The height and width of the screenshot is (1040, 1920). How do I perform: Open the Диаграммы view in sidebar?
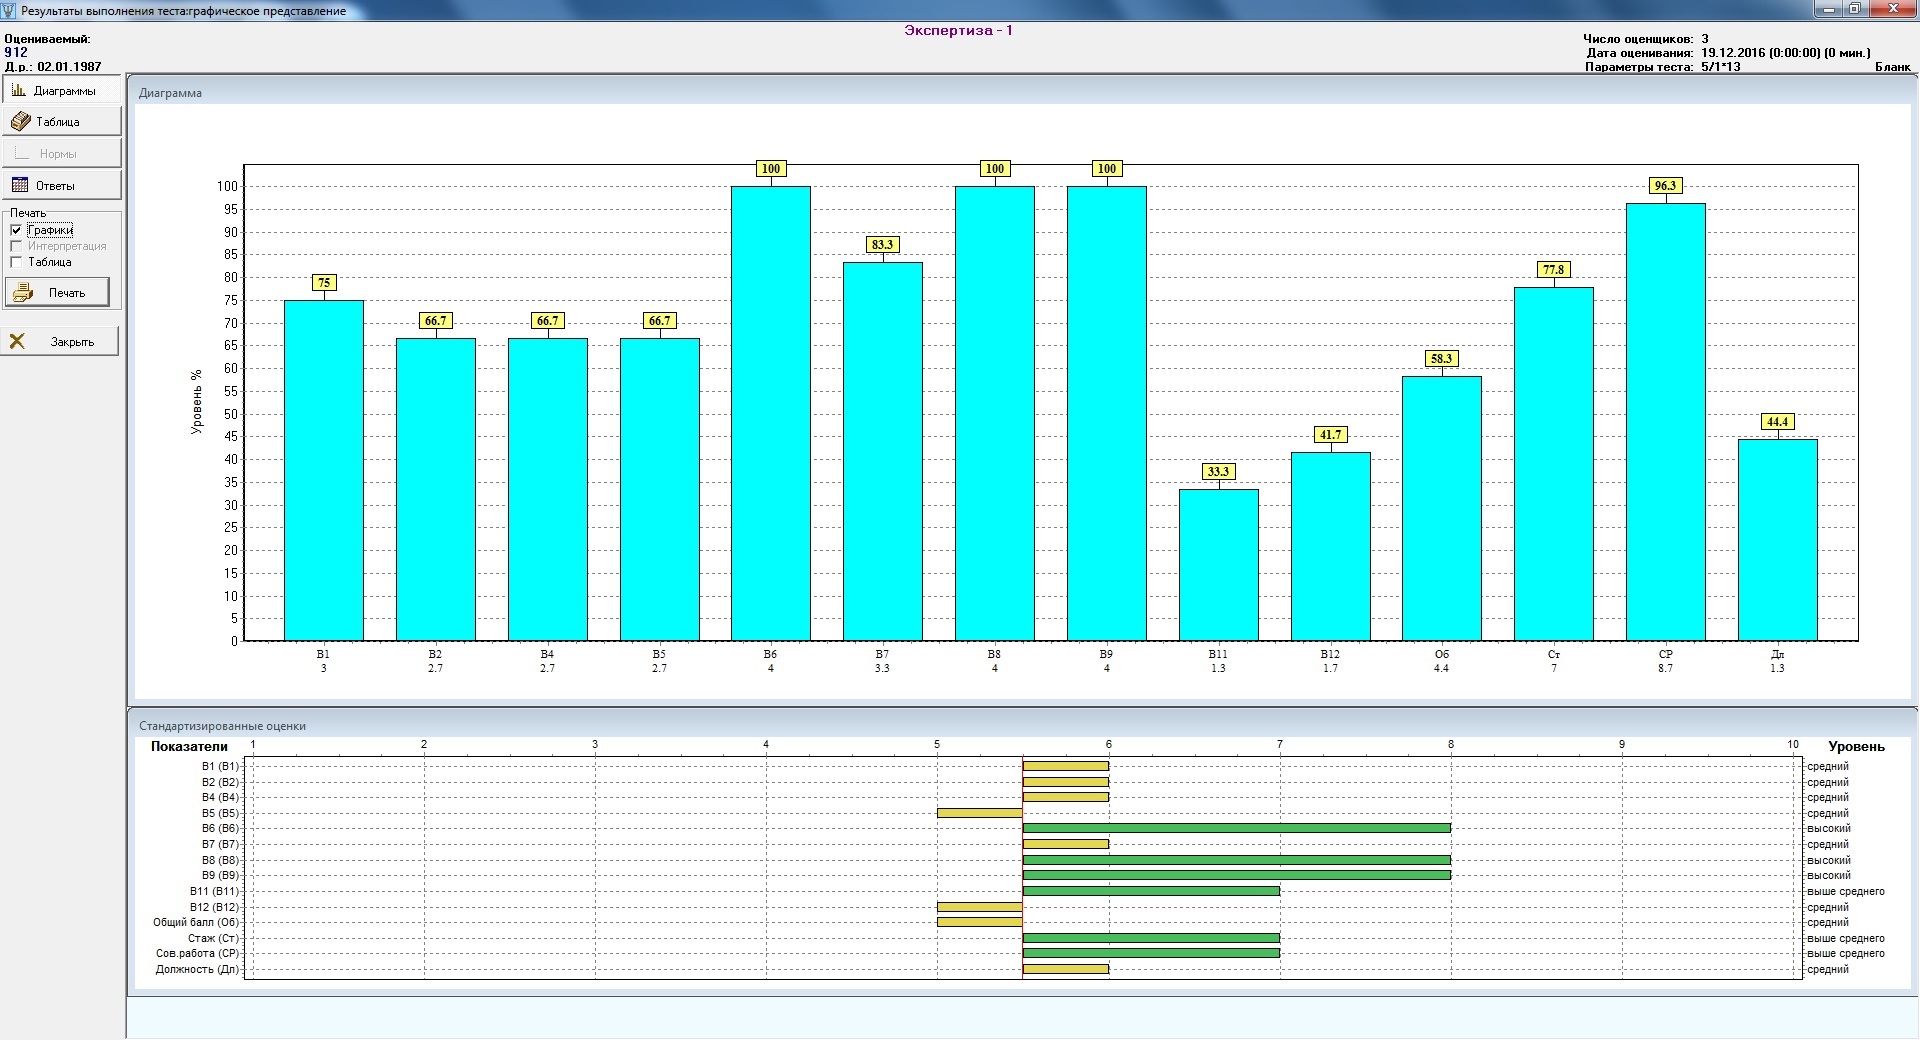point(62,91)
